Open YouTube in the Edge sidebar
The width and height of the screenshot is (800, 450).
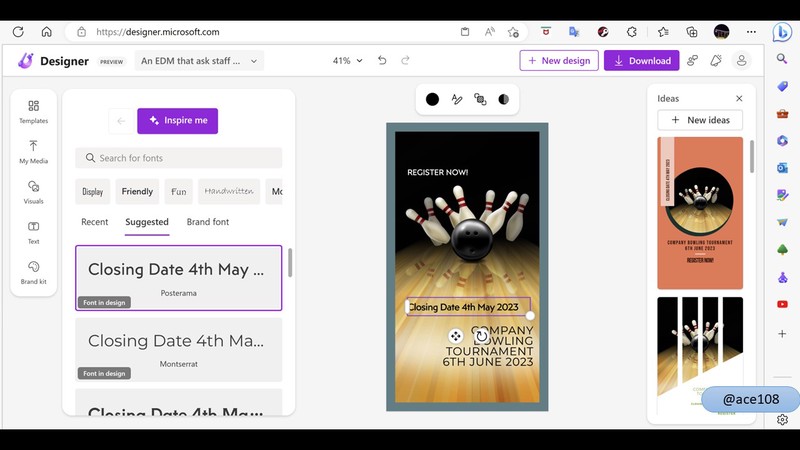[x=782, y=304]
